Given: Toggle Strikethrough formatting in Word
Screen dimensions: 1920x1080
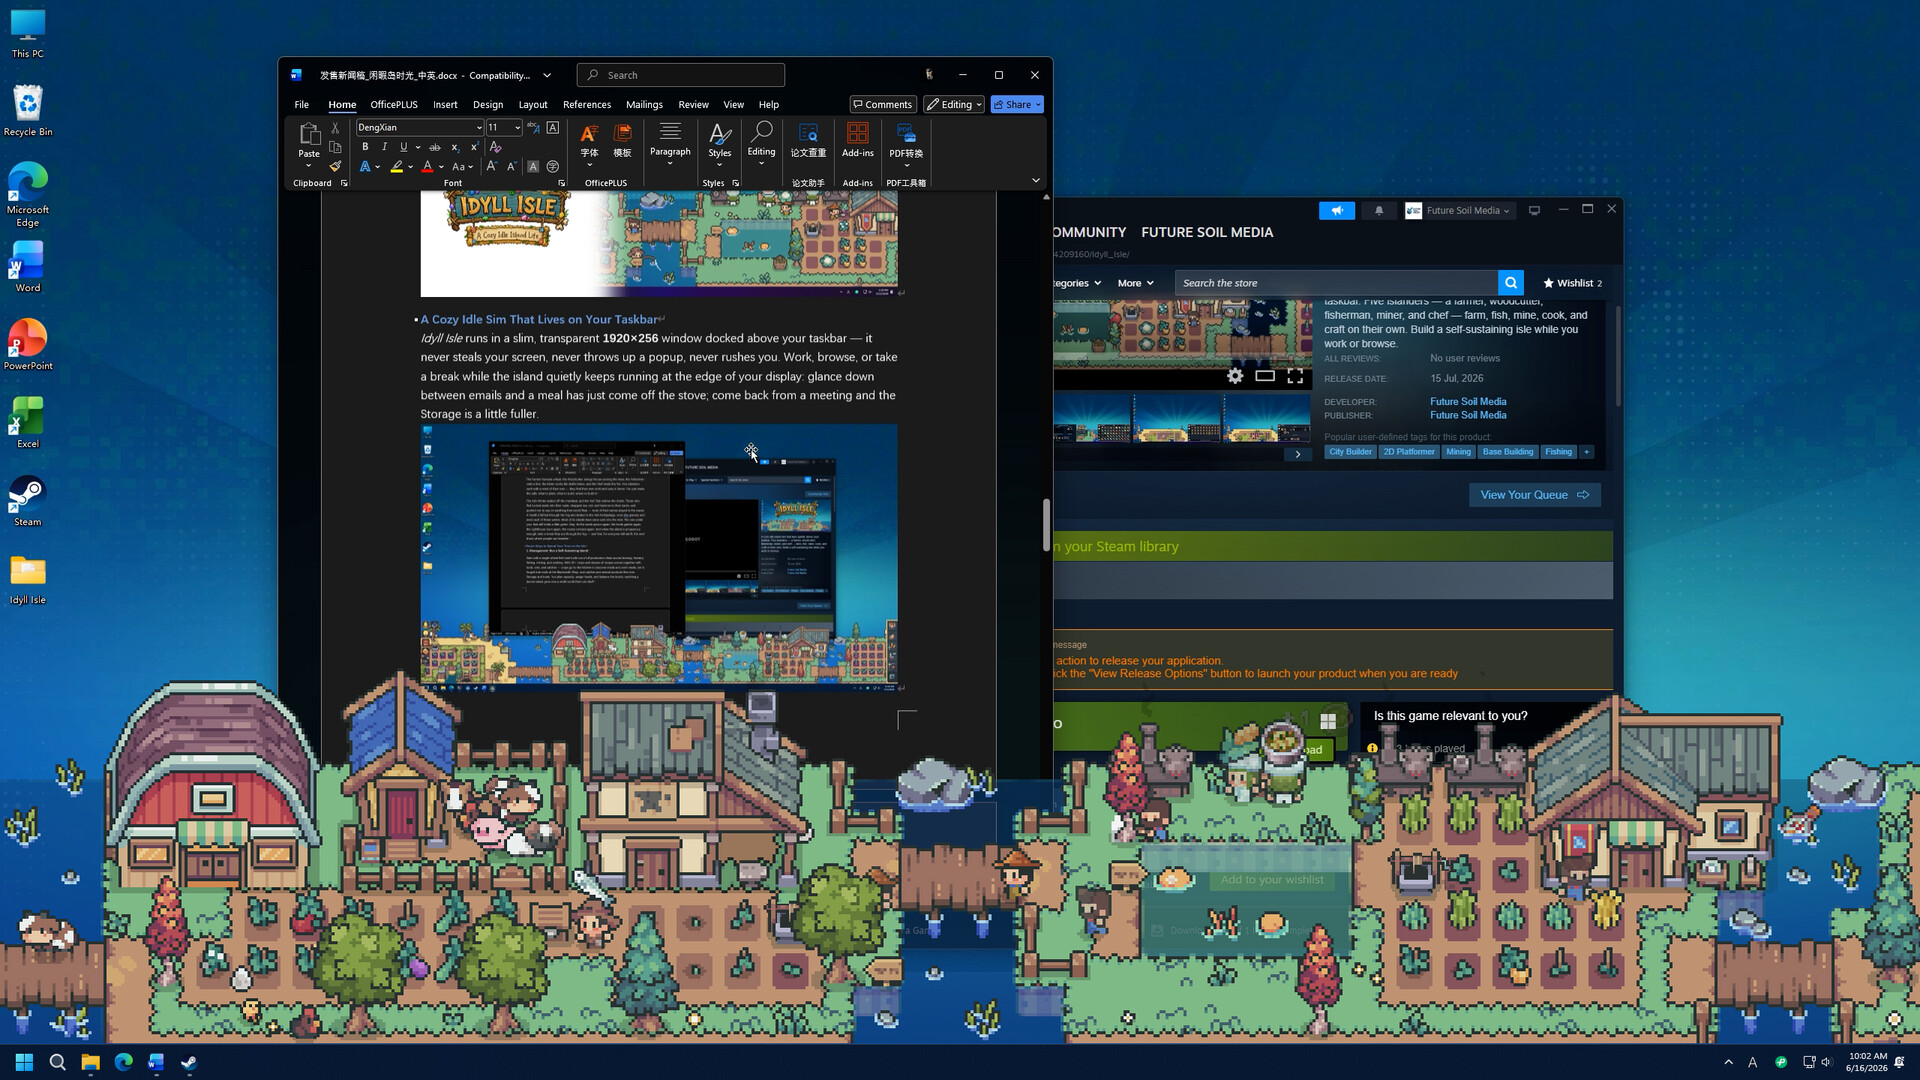Looking at the screenshot, I should (x=435, y=147).
